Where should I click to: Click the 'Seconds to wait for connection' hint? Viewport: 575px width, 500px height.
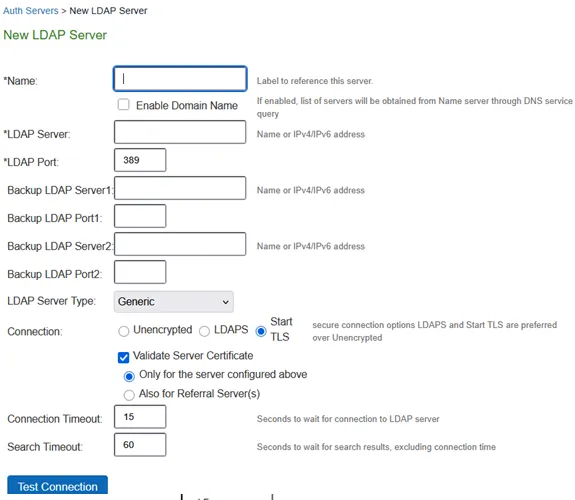[348, 419]
